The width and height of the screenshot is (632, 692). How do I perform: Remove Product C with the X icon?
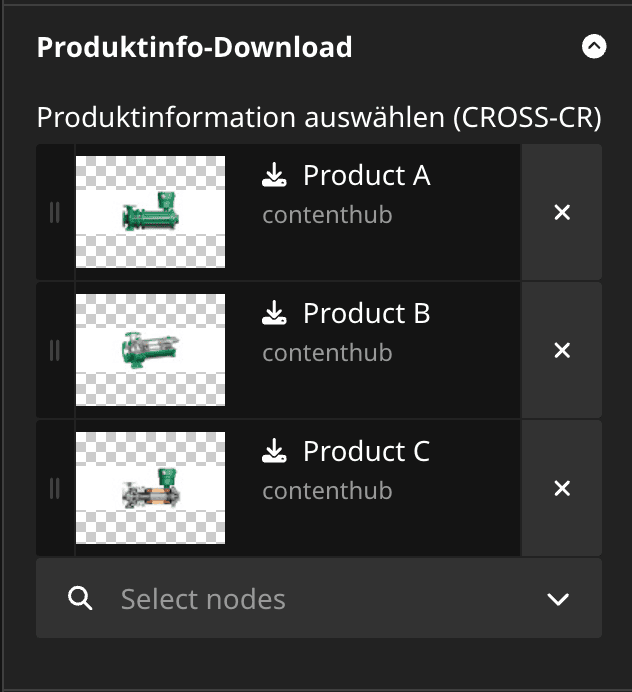(562, 489)
